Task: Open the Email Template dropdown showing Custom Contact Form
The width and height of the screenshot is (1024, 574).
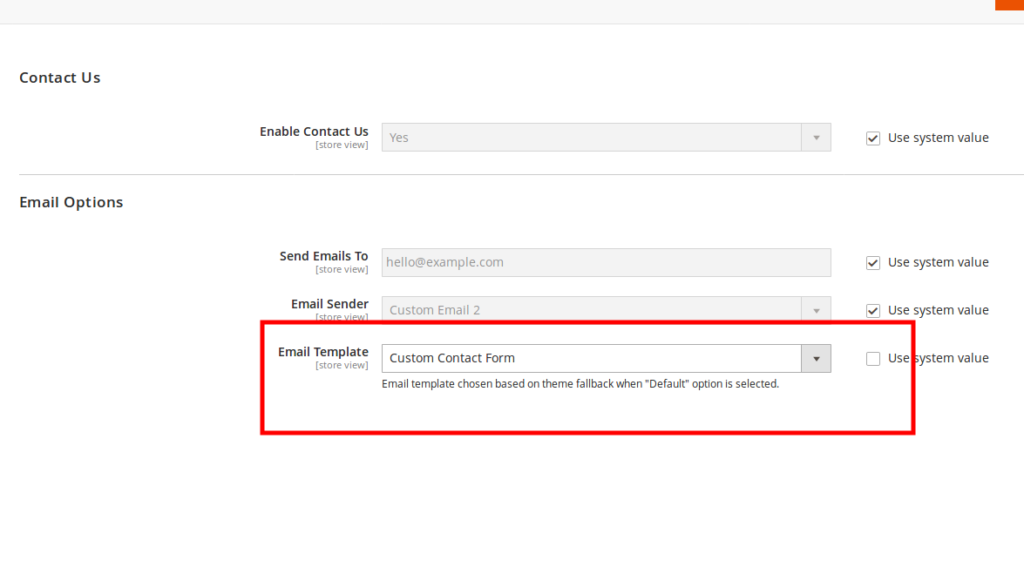Action: pyautogui.click(x=606, y=359)
